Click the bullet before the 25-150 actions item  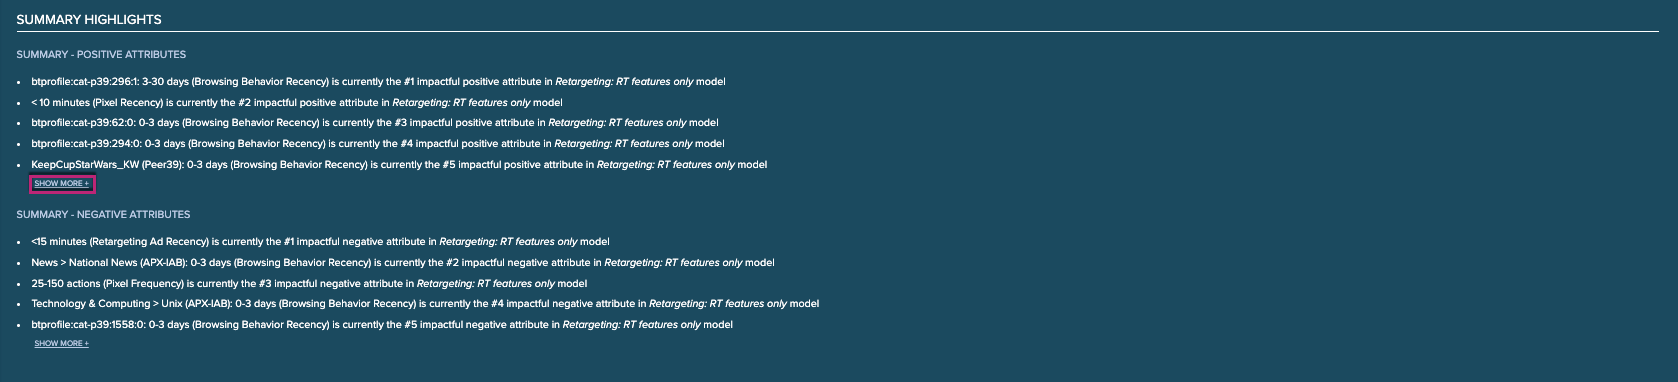point(19,284)
